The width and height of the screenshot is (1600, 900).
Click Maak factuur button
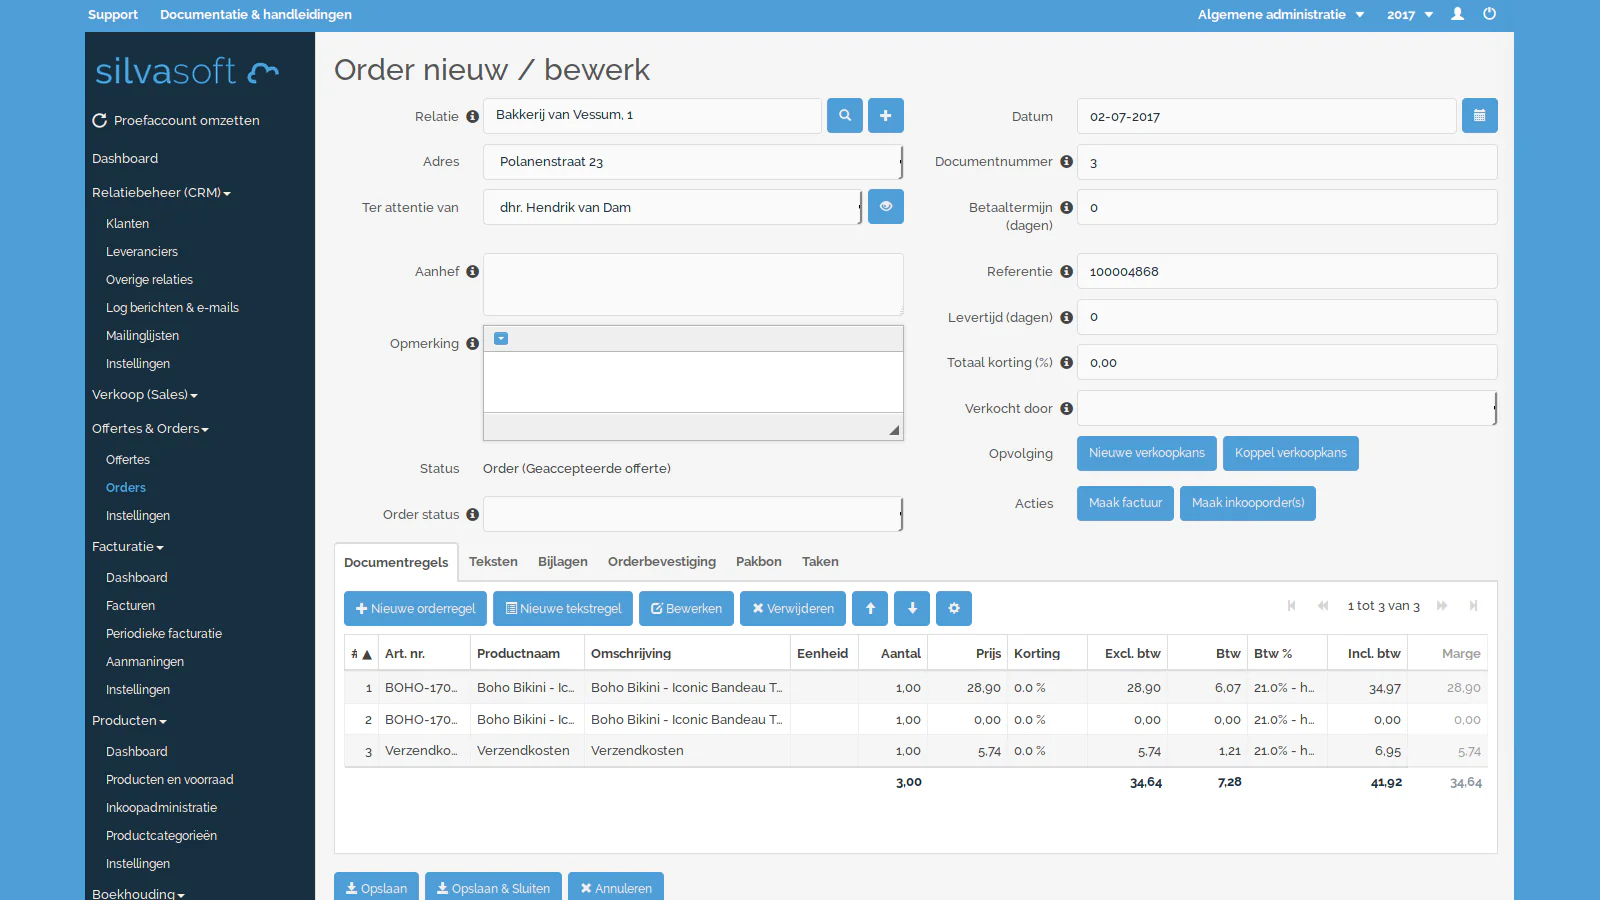(1125, 503)
